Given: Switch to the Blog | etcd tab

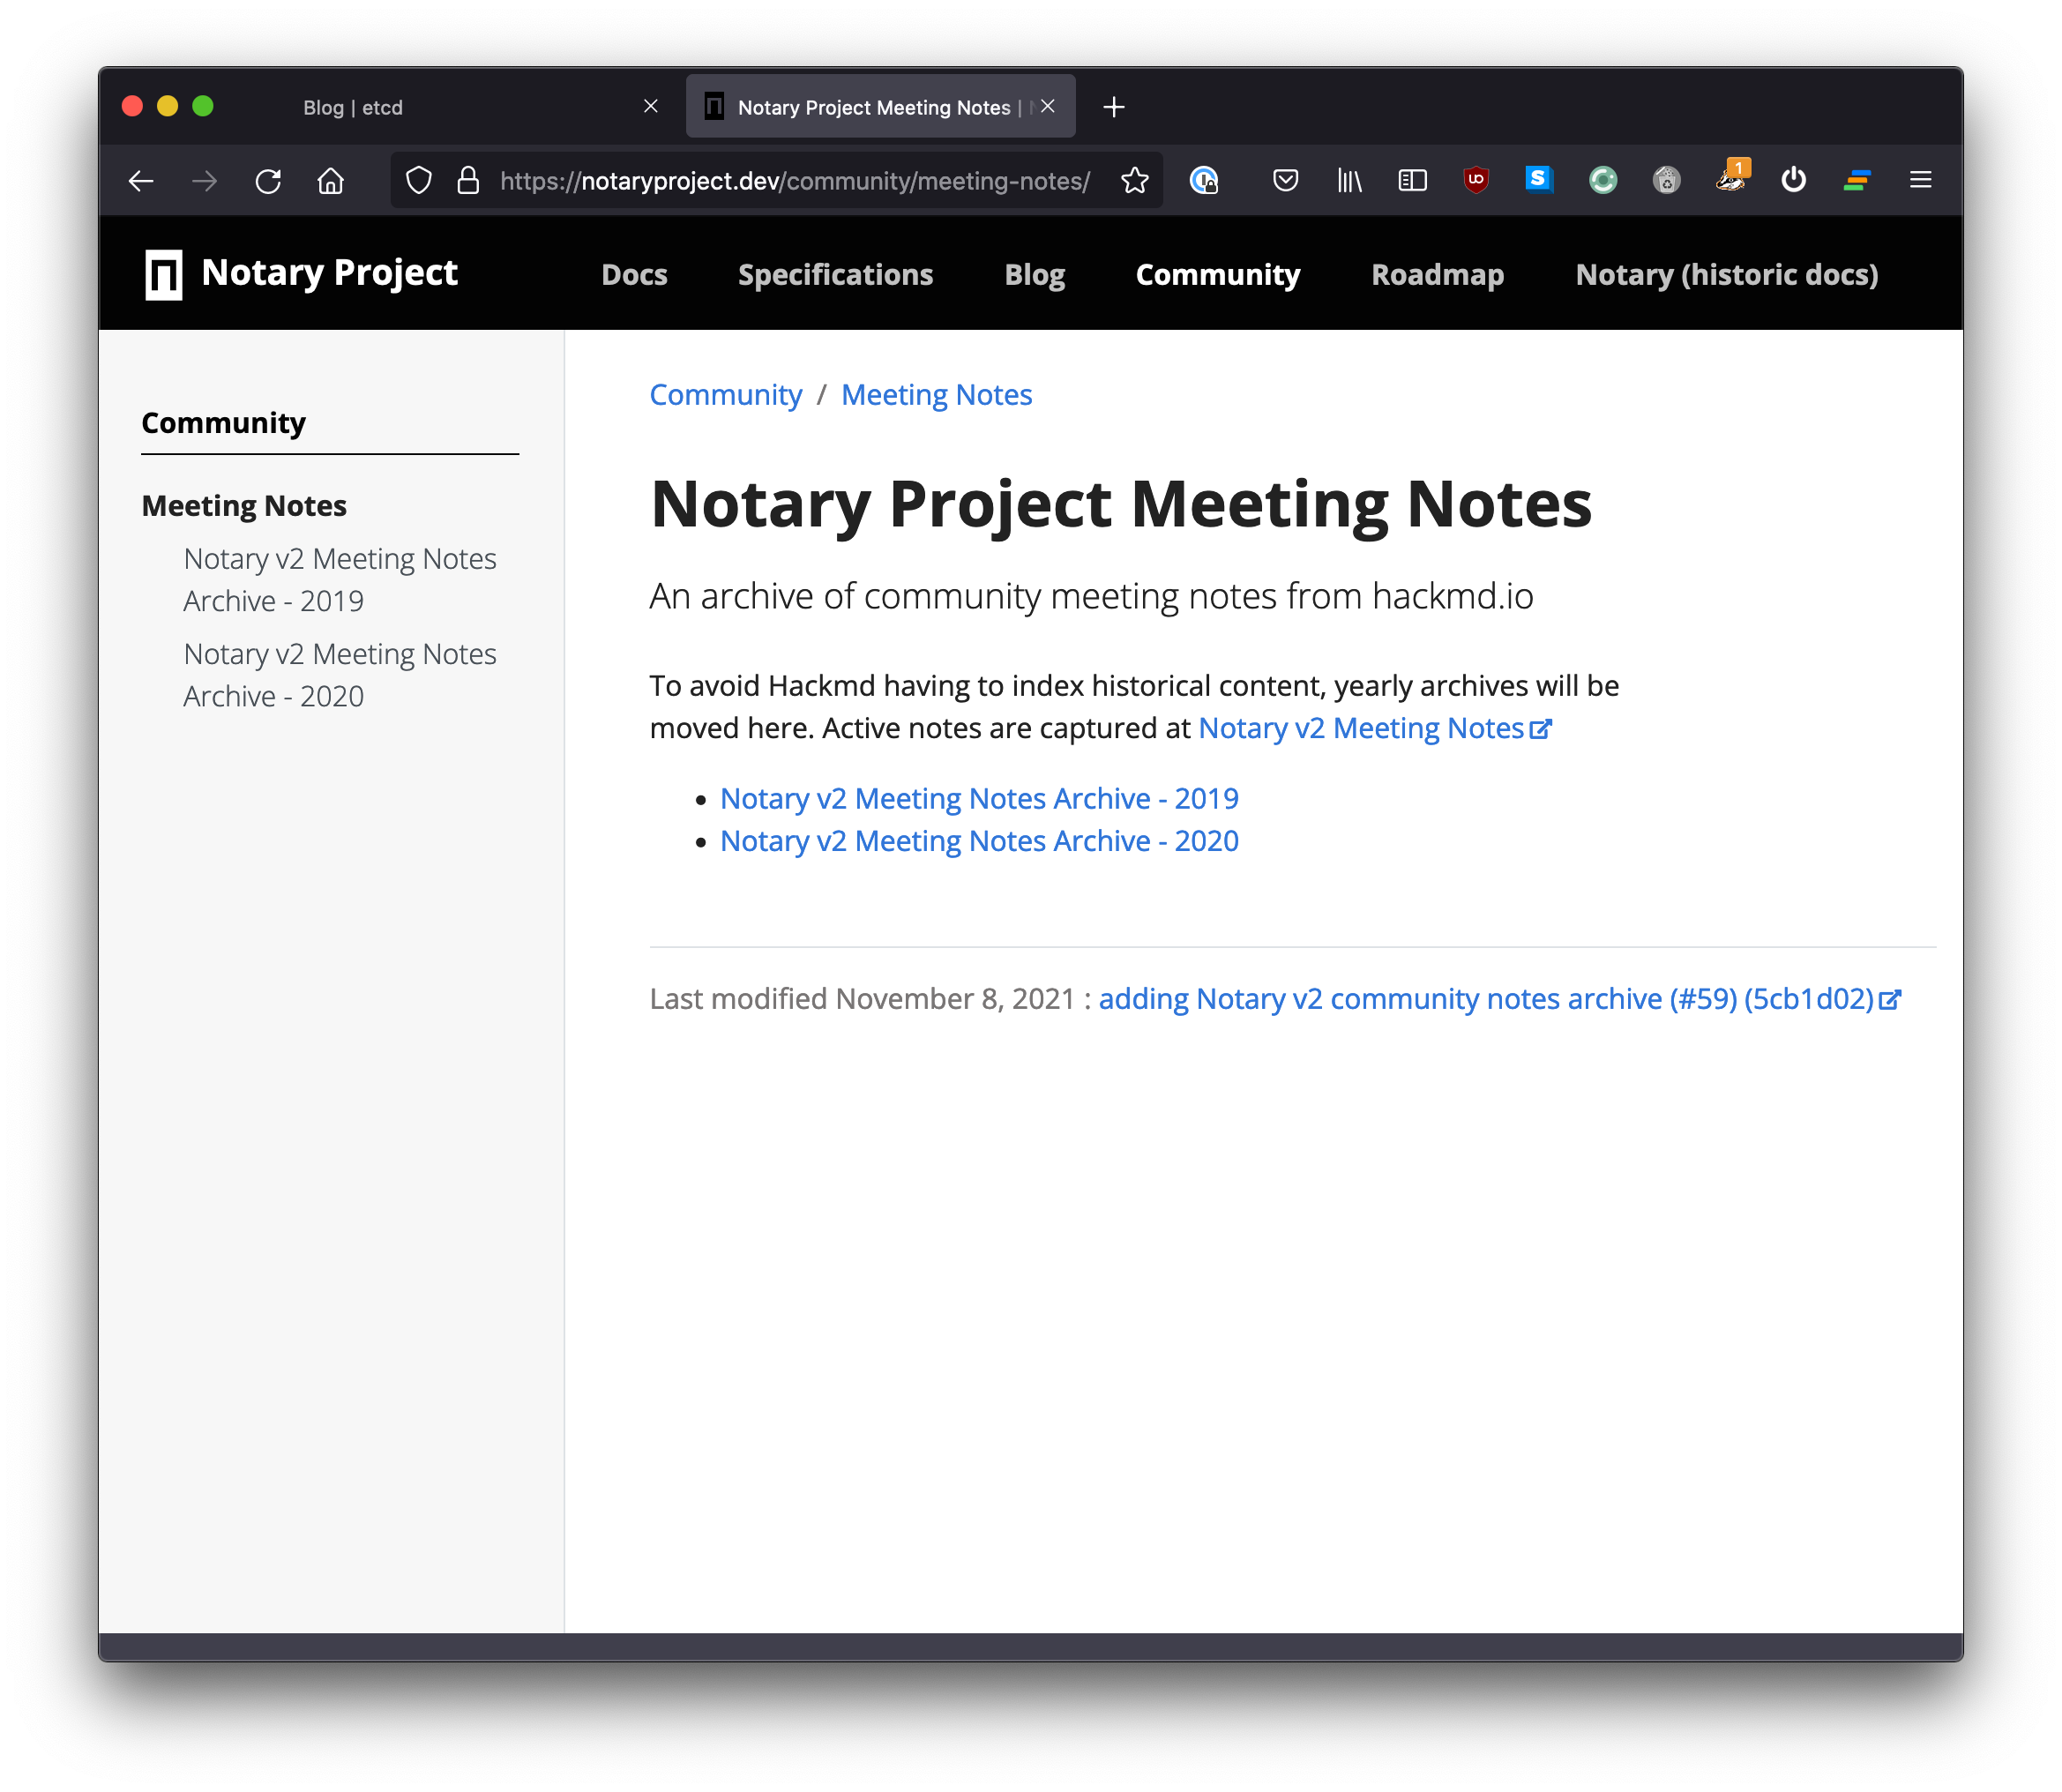Looking at the screenshot, I should (x=352, y=106).
